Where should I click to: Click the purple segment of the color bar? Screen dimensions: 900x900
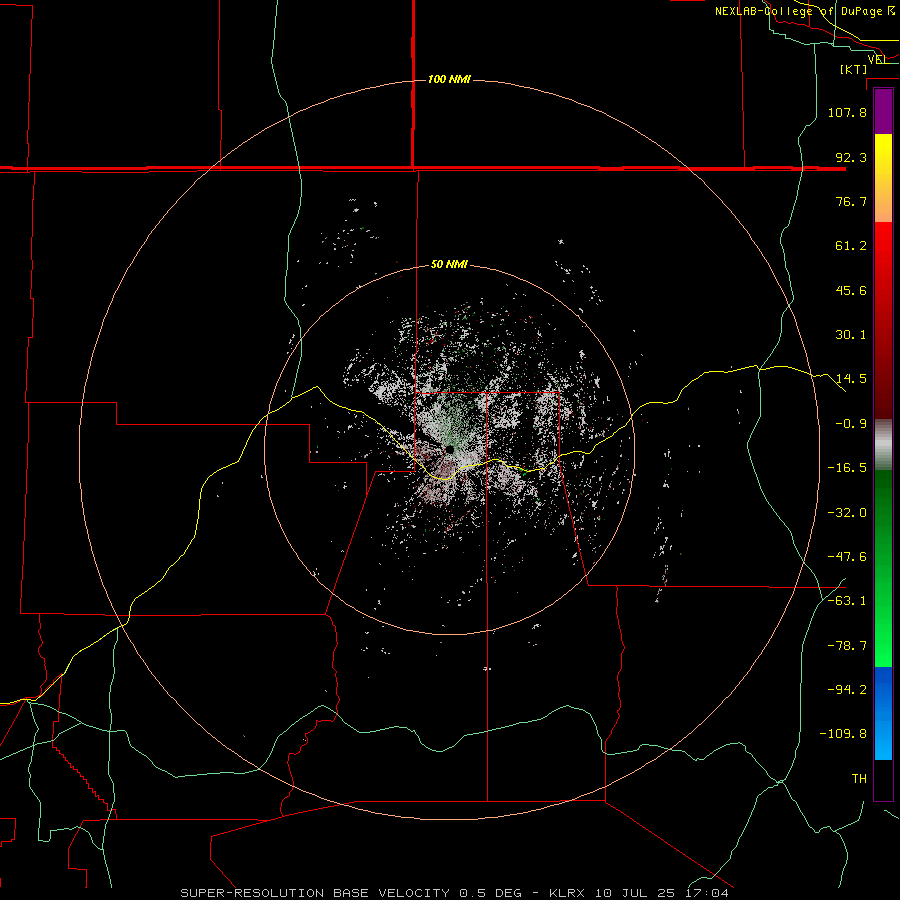883,112
